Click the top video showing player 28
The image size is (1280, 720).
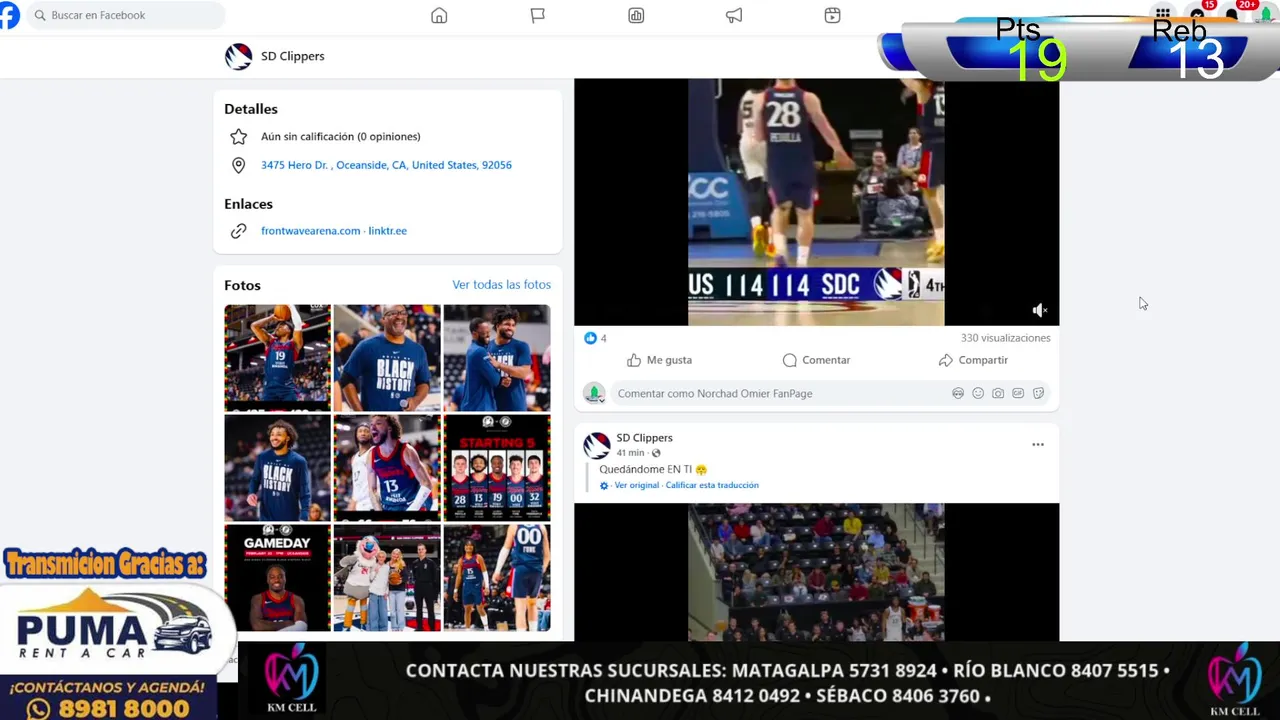coord(816,202)
